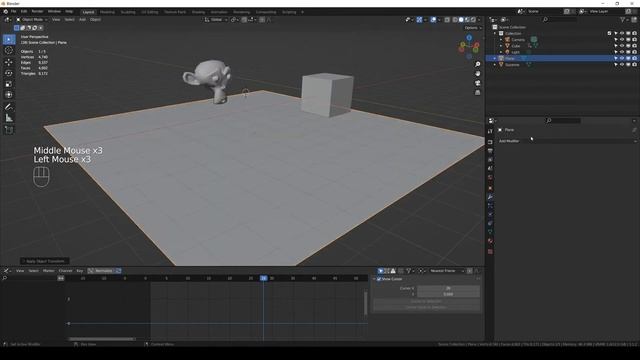Viewport: 640px width, 360px height.
Task: Select Rendered viewport shading mode
Action: click(x=473, y=20)
